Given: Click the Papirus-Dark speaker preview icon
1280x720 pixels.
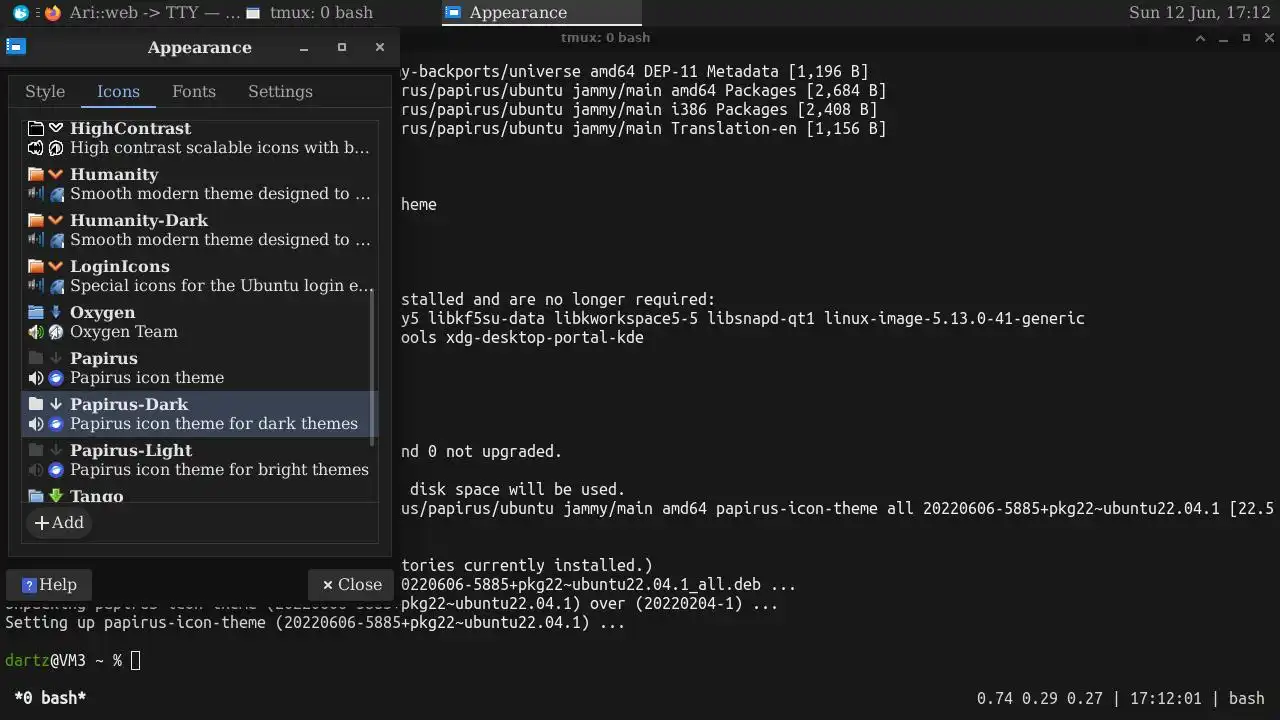Looking at the screenshot, I should [36, 424].
